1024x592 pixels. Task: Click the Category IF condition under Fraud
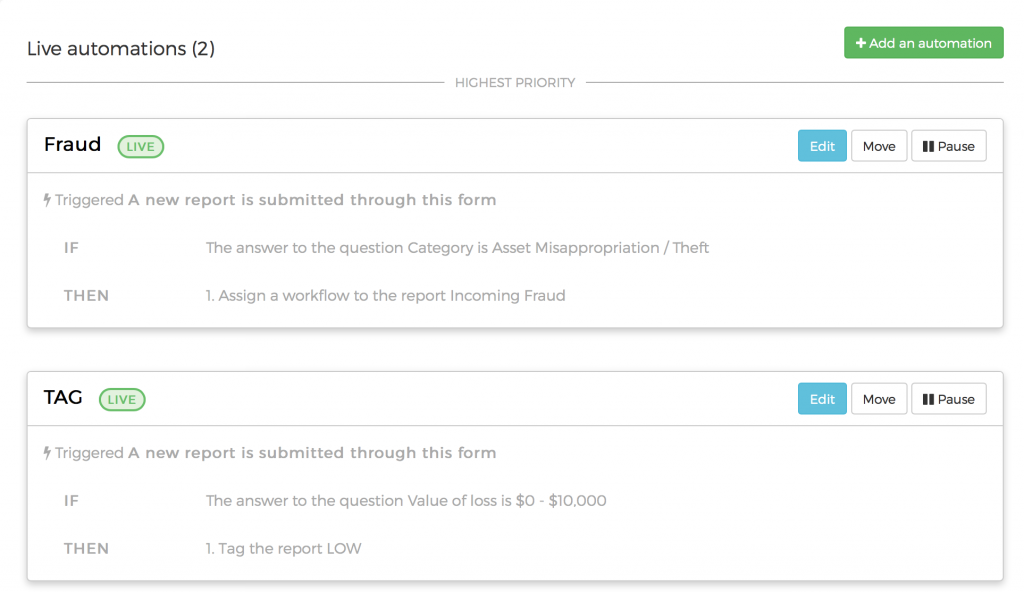pos(456,247)
